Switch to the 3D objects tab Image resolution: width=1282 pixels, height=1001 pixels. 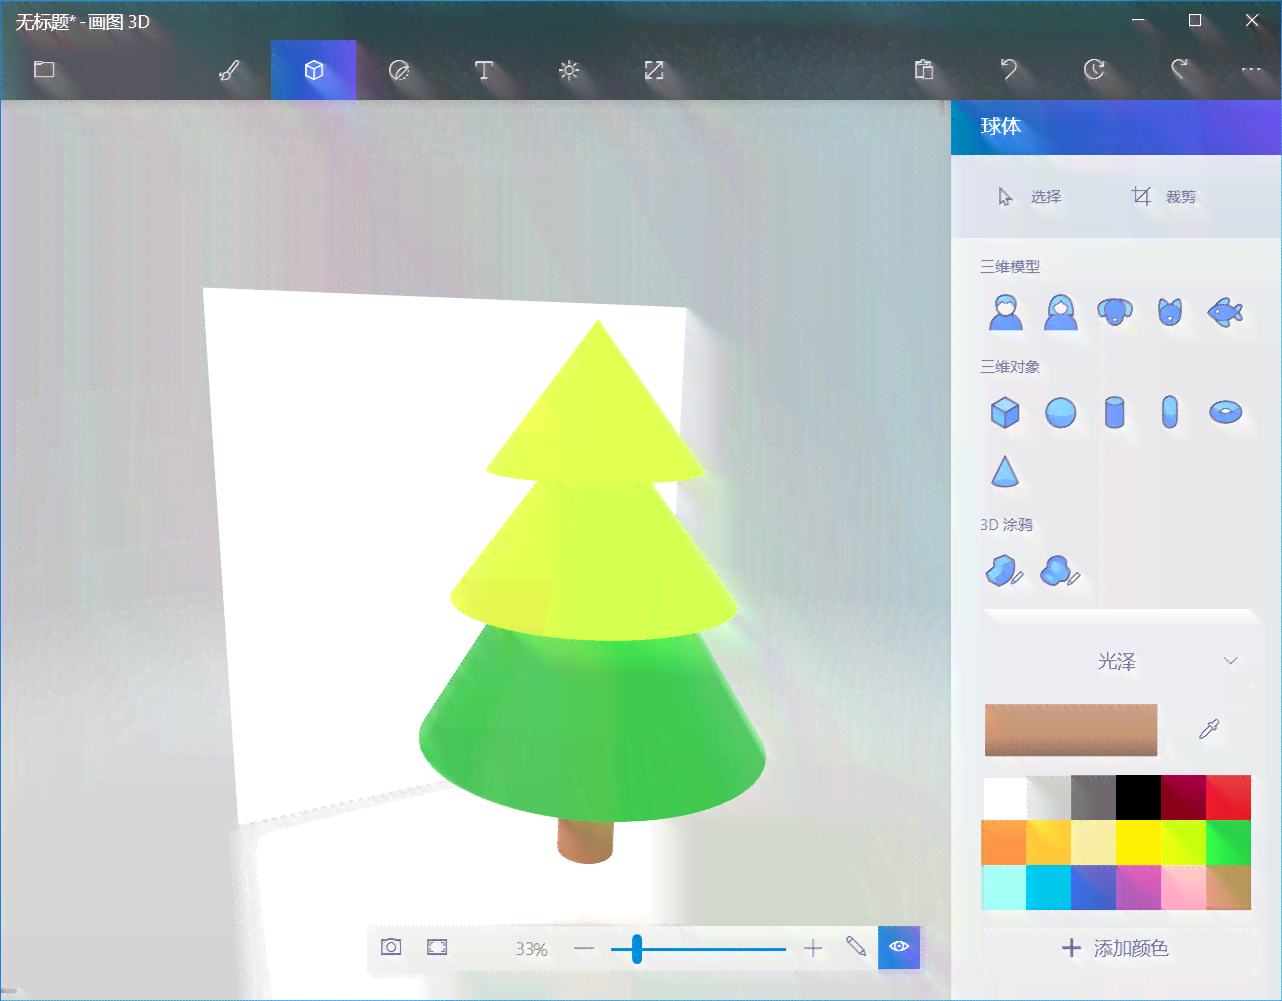314,70
